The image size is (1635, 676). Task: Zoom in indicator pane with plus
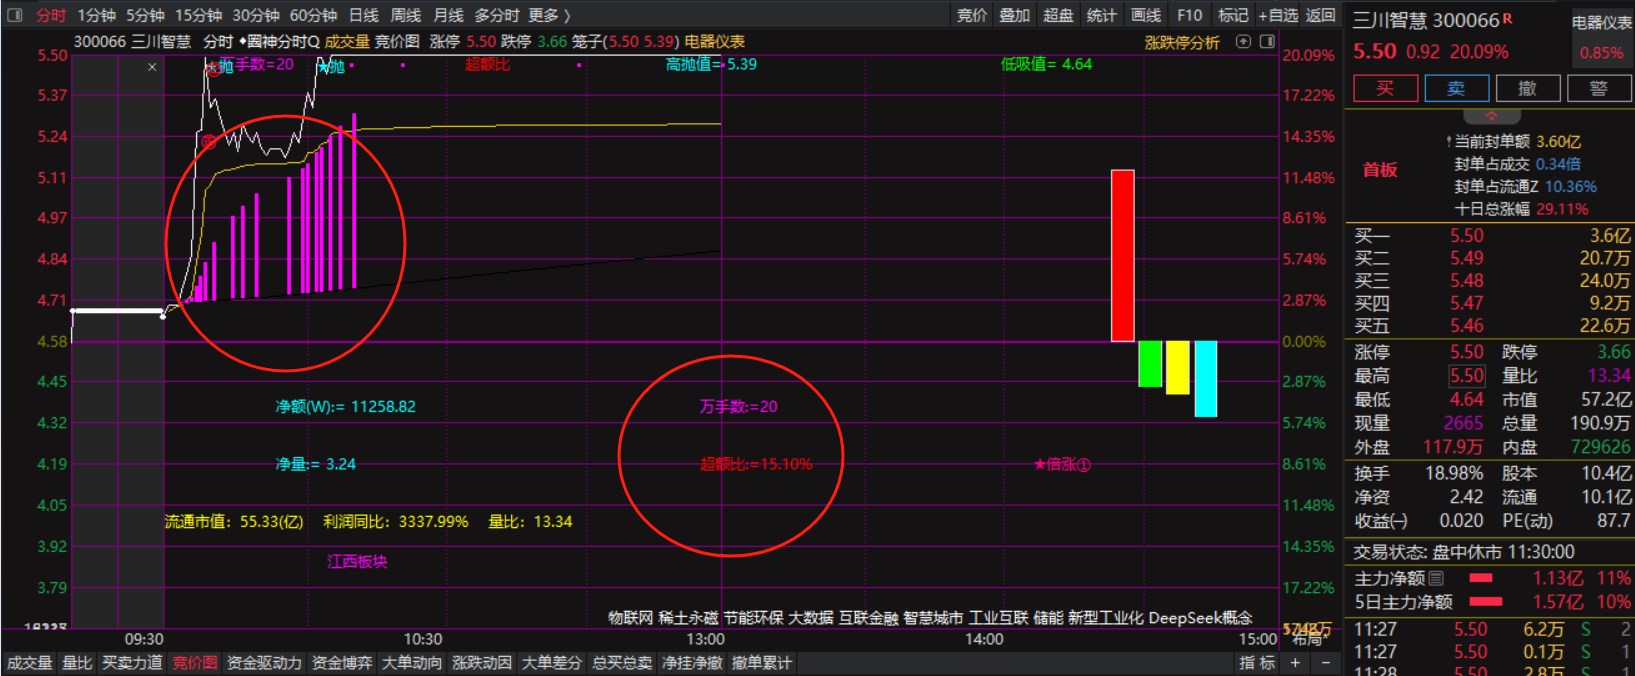1295,663
